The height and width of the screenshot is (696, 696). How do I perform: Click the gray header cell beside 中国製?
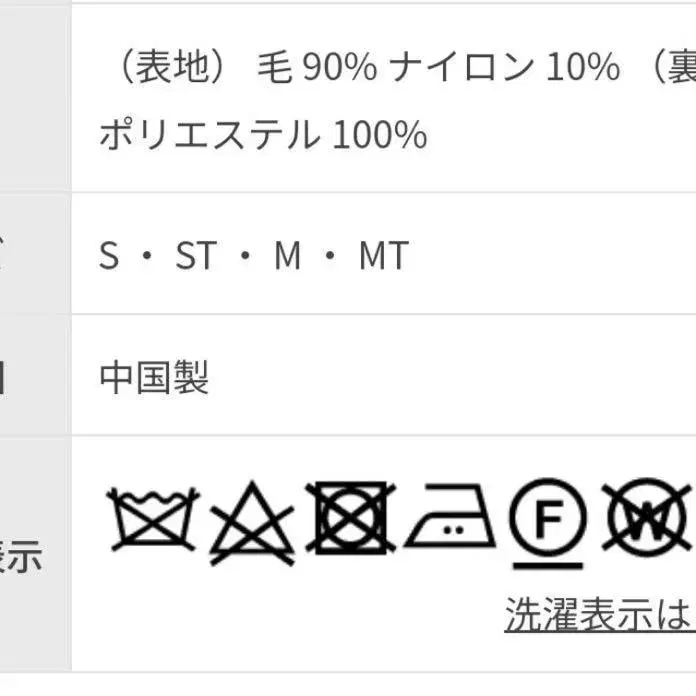[x=34, y=376]
